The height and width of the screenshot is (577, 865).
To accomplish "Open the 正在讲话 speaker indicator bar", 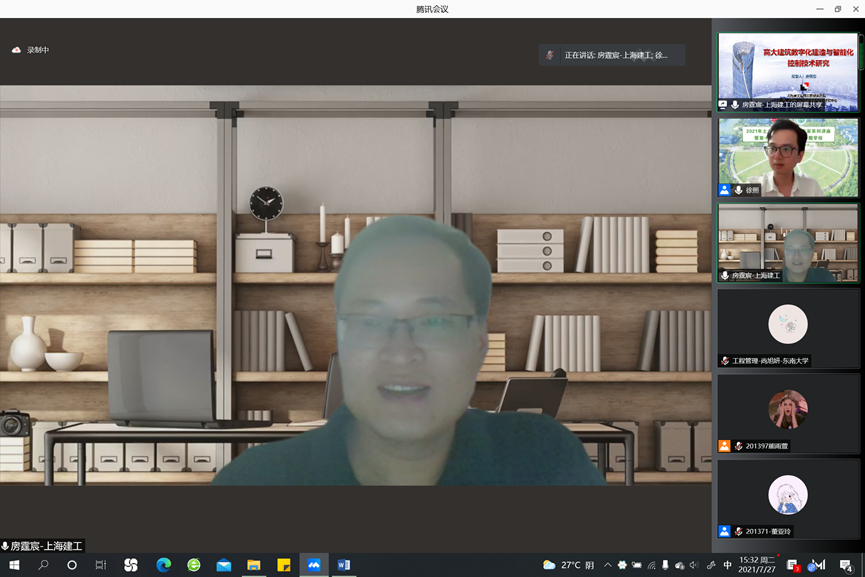I will pos(611,55).
